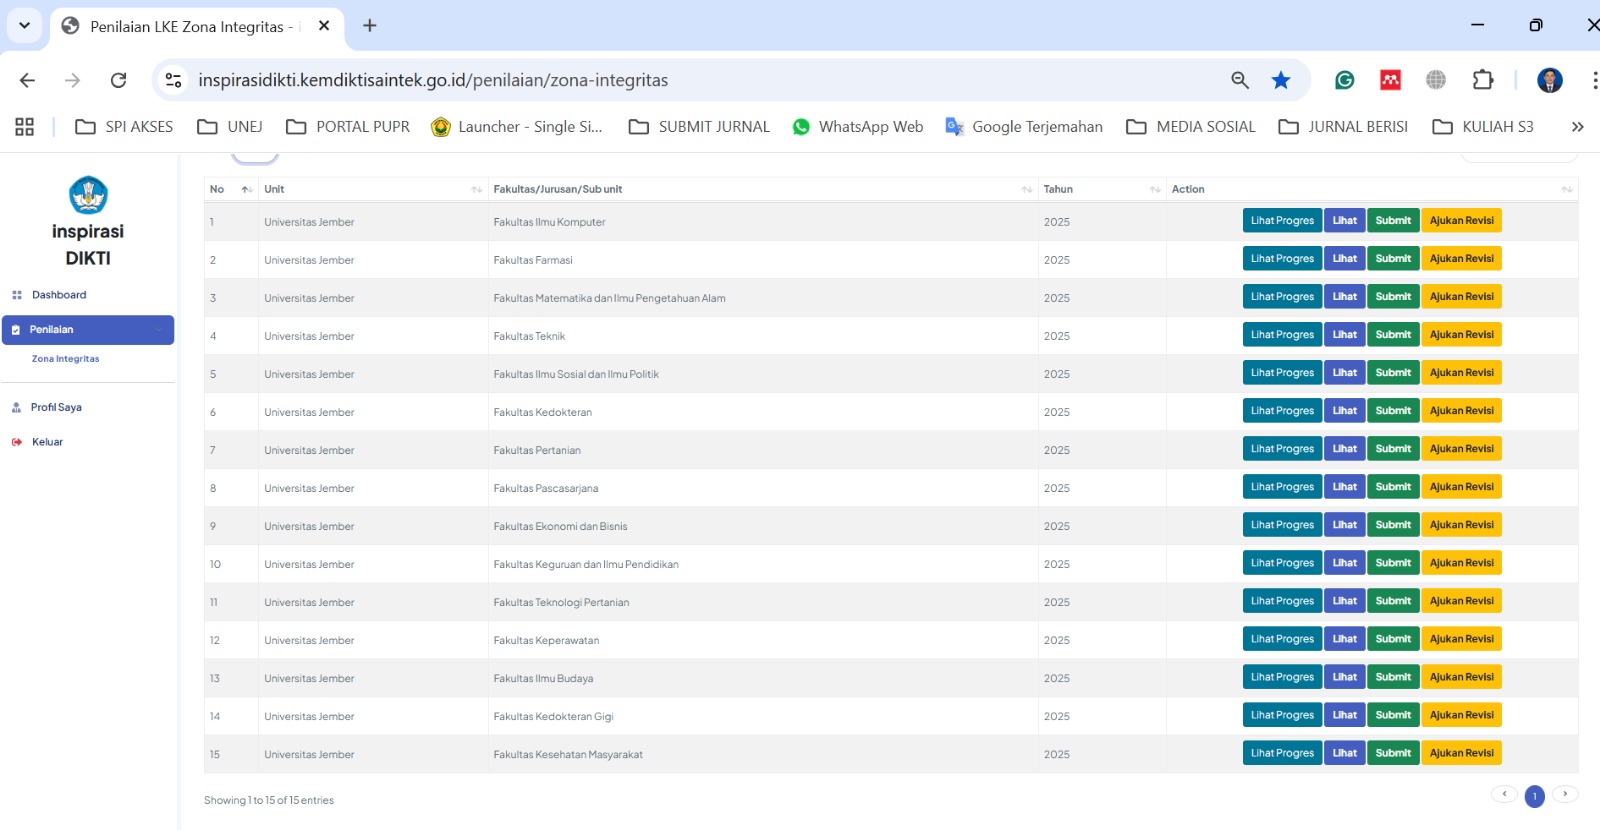This screenshot has width=1600, height=830.
Task: Open the Chrome profile avatar
Action: [x=1549, y=80]
